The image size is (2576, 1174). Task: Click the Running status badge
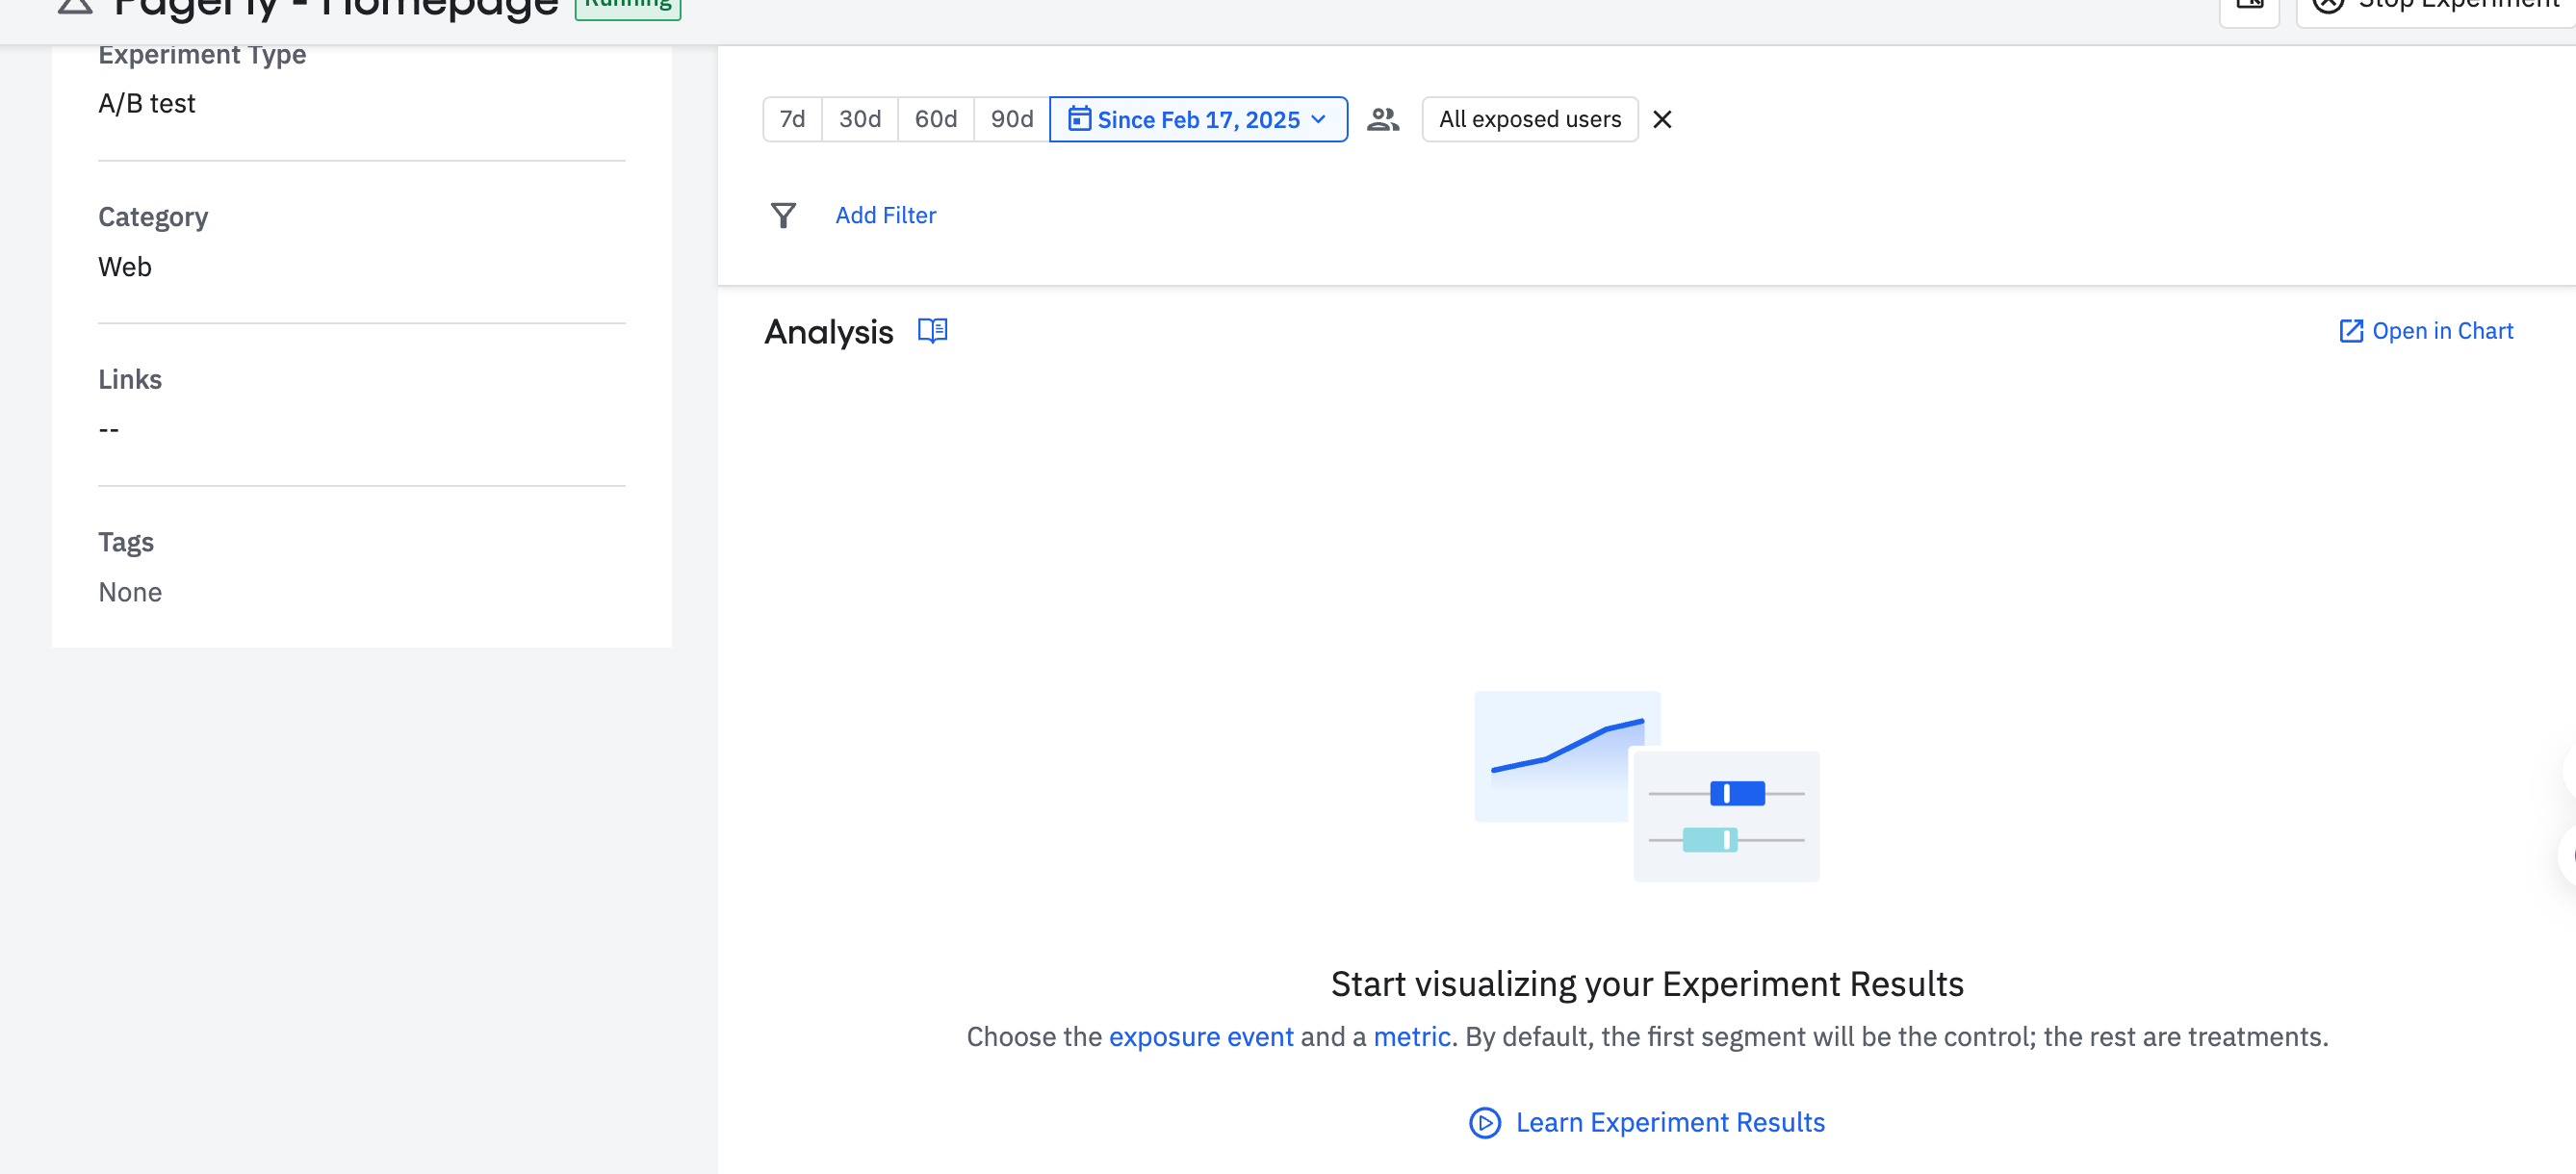tap(628, 6)
